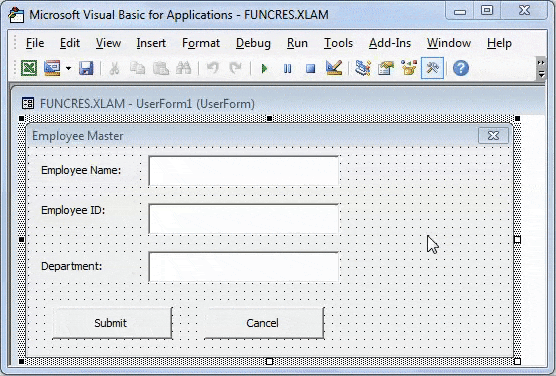Click the Department text box

point(244,267)
